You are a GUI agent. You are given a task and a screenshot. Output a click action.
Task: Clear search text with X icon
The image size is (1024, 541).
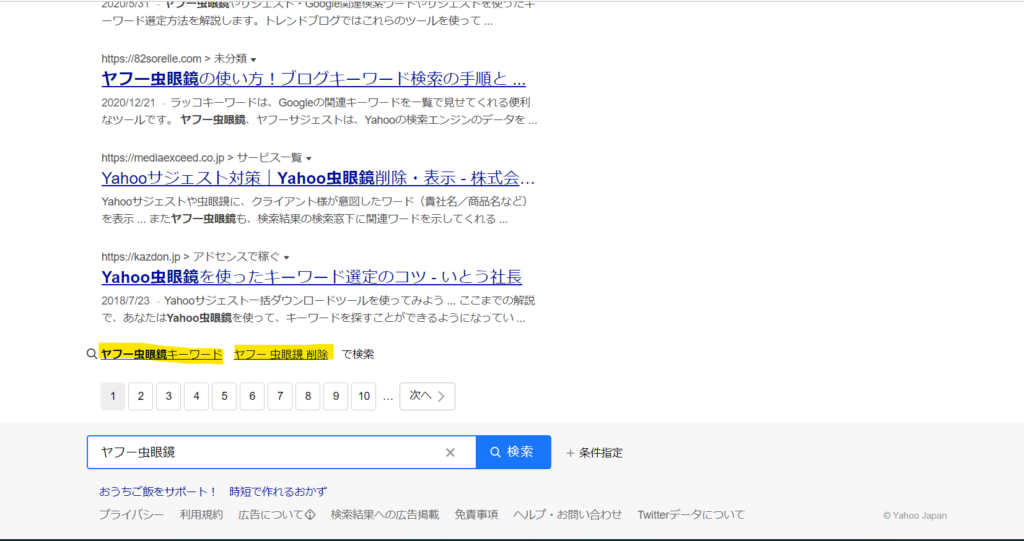[450, 452]
